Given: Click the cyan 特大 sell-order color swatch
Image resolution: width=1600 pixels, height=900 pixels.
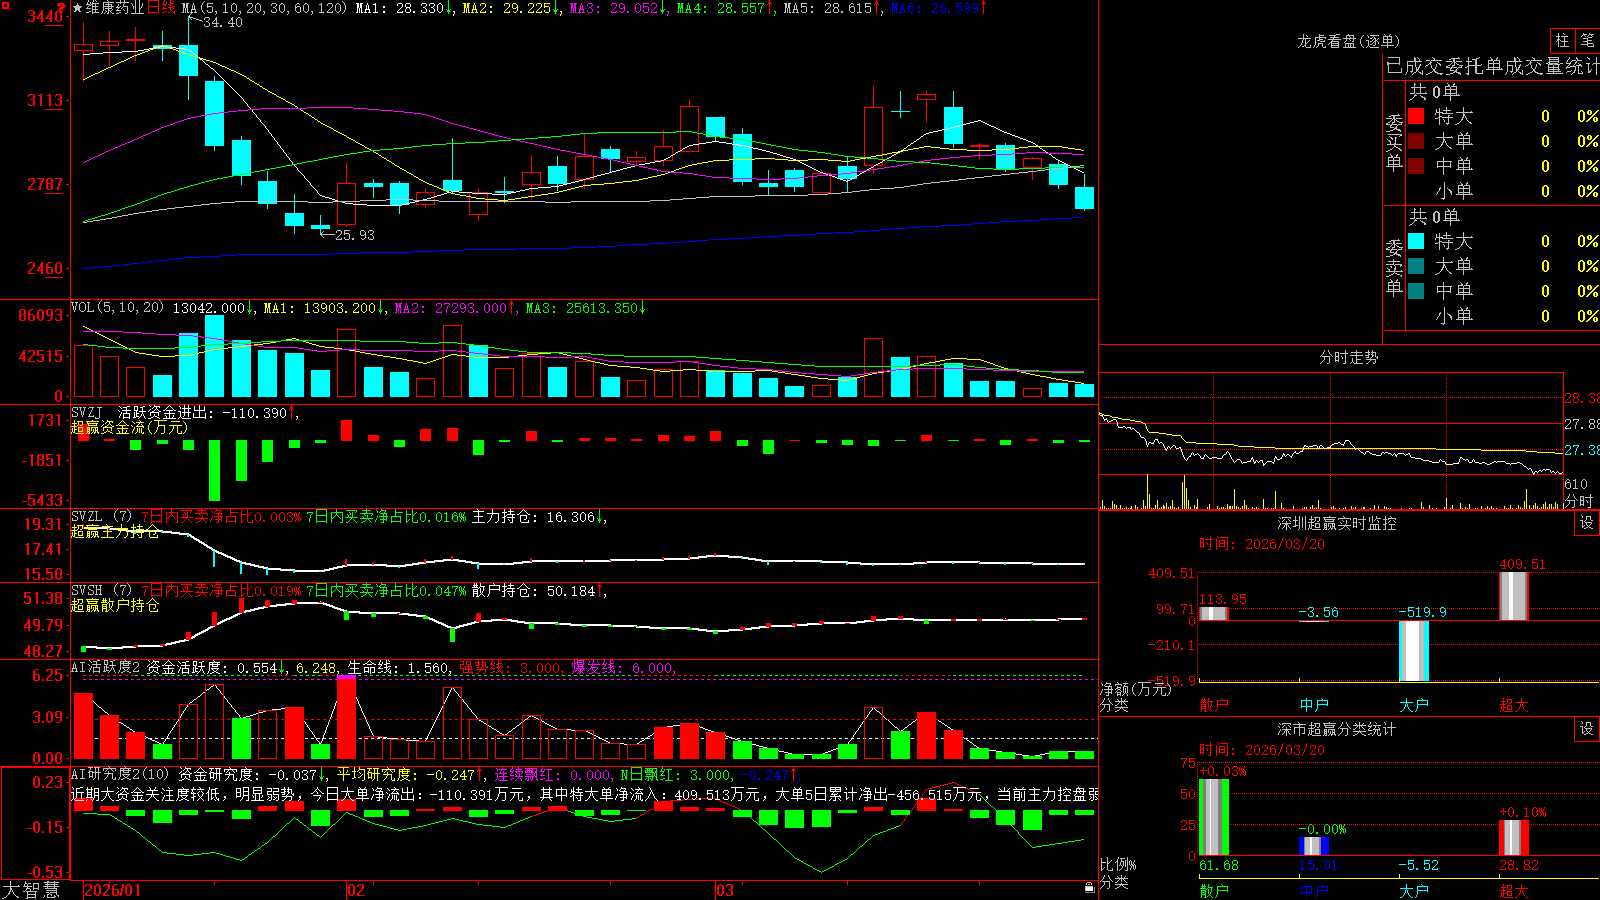Looking at the screenshot, I should coord(1416,241).
